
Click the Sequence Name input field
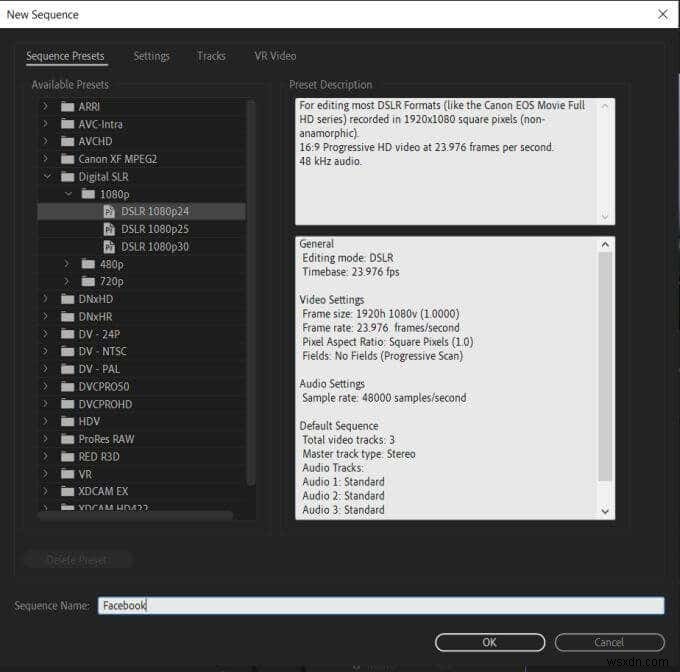[381, 605]
